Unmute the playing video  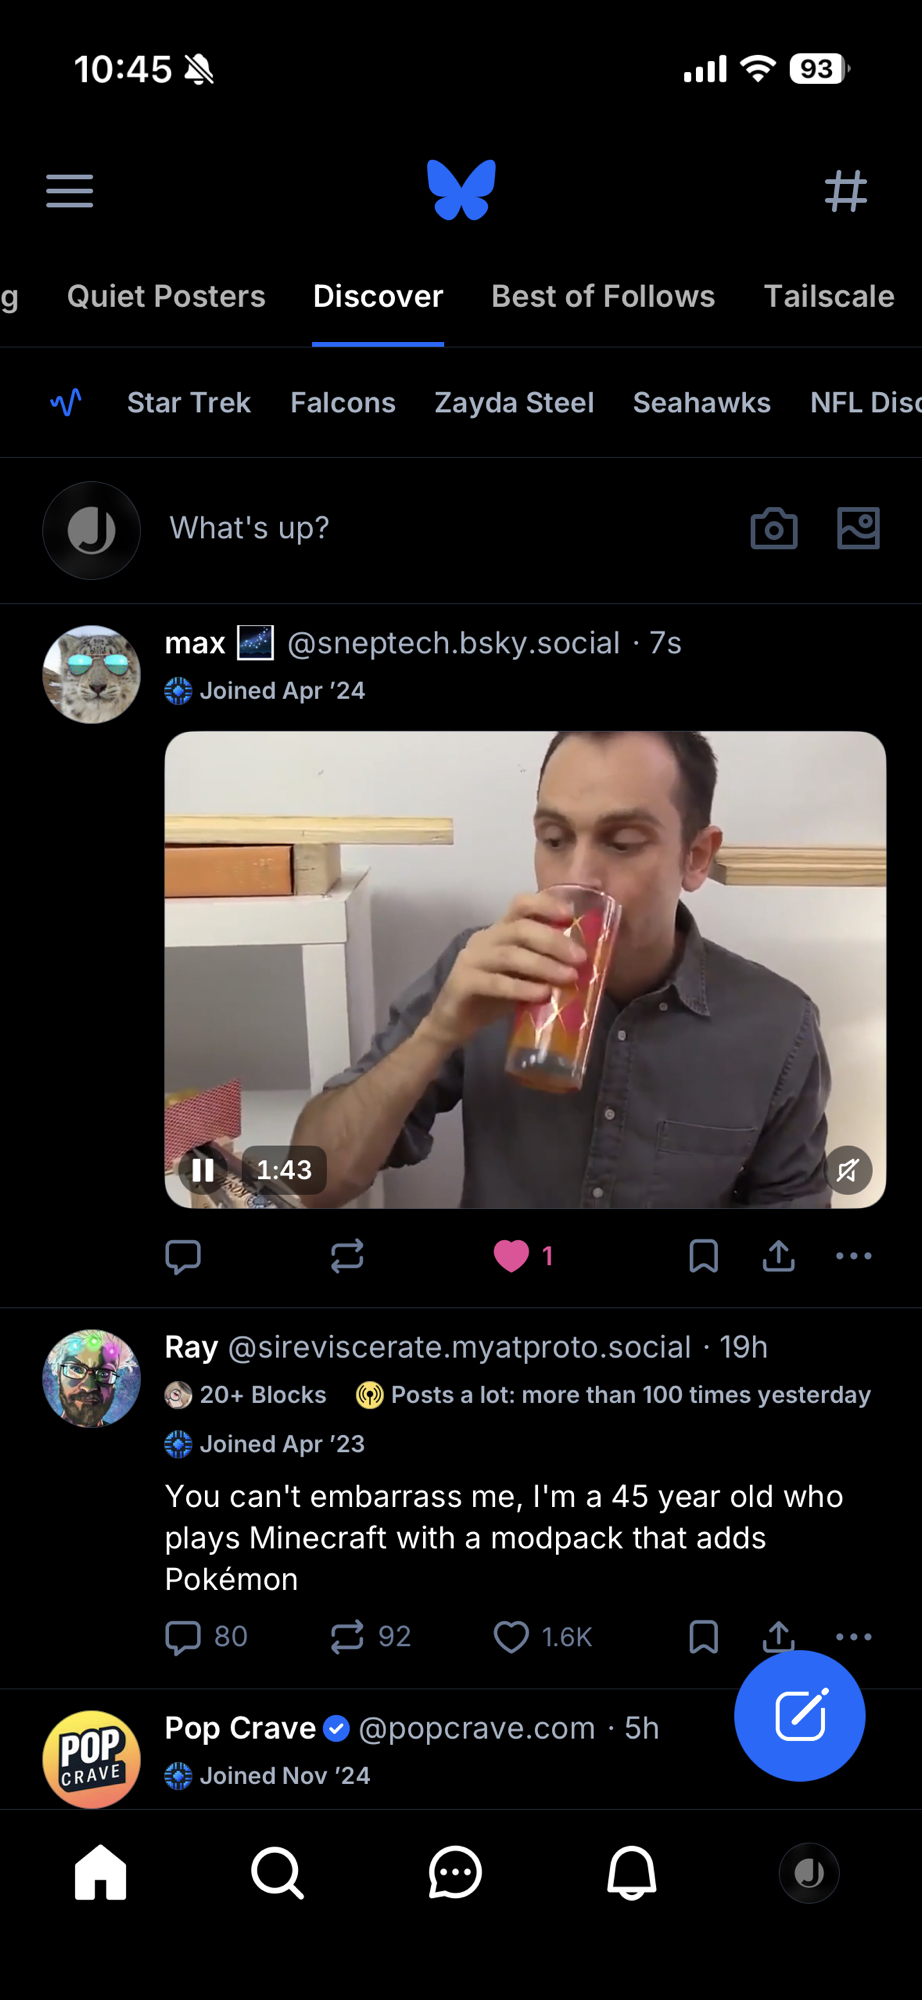point(848,1170)
